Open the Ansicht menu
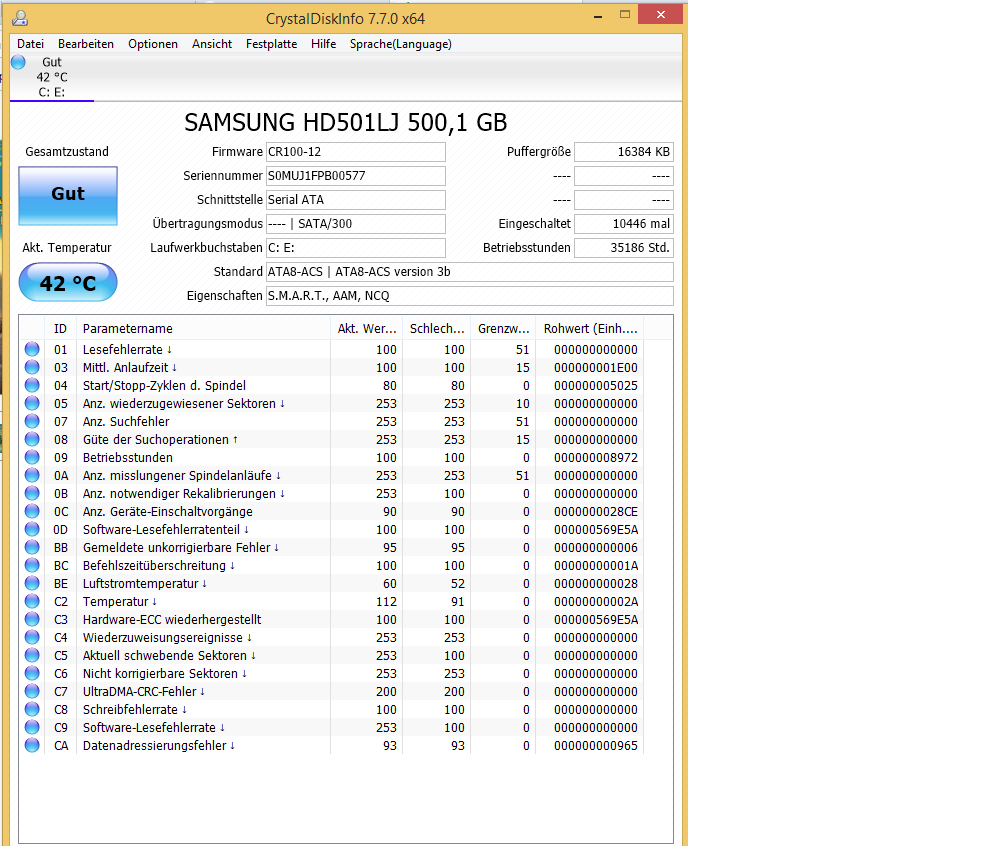 coord(212,44)
